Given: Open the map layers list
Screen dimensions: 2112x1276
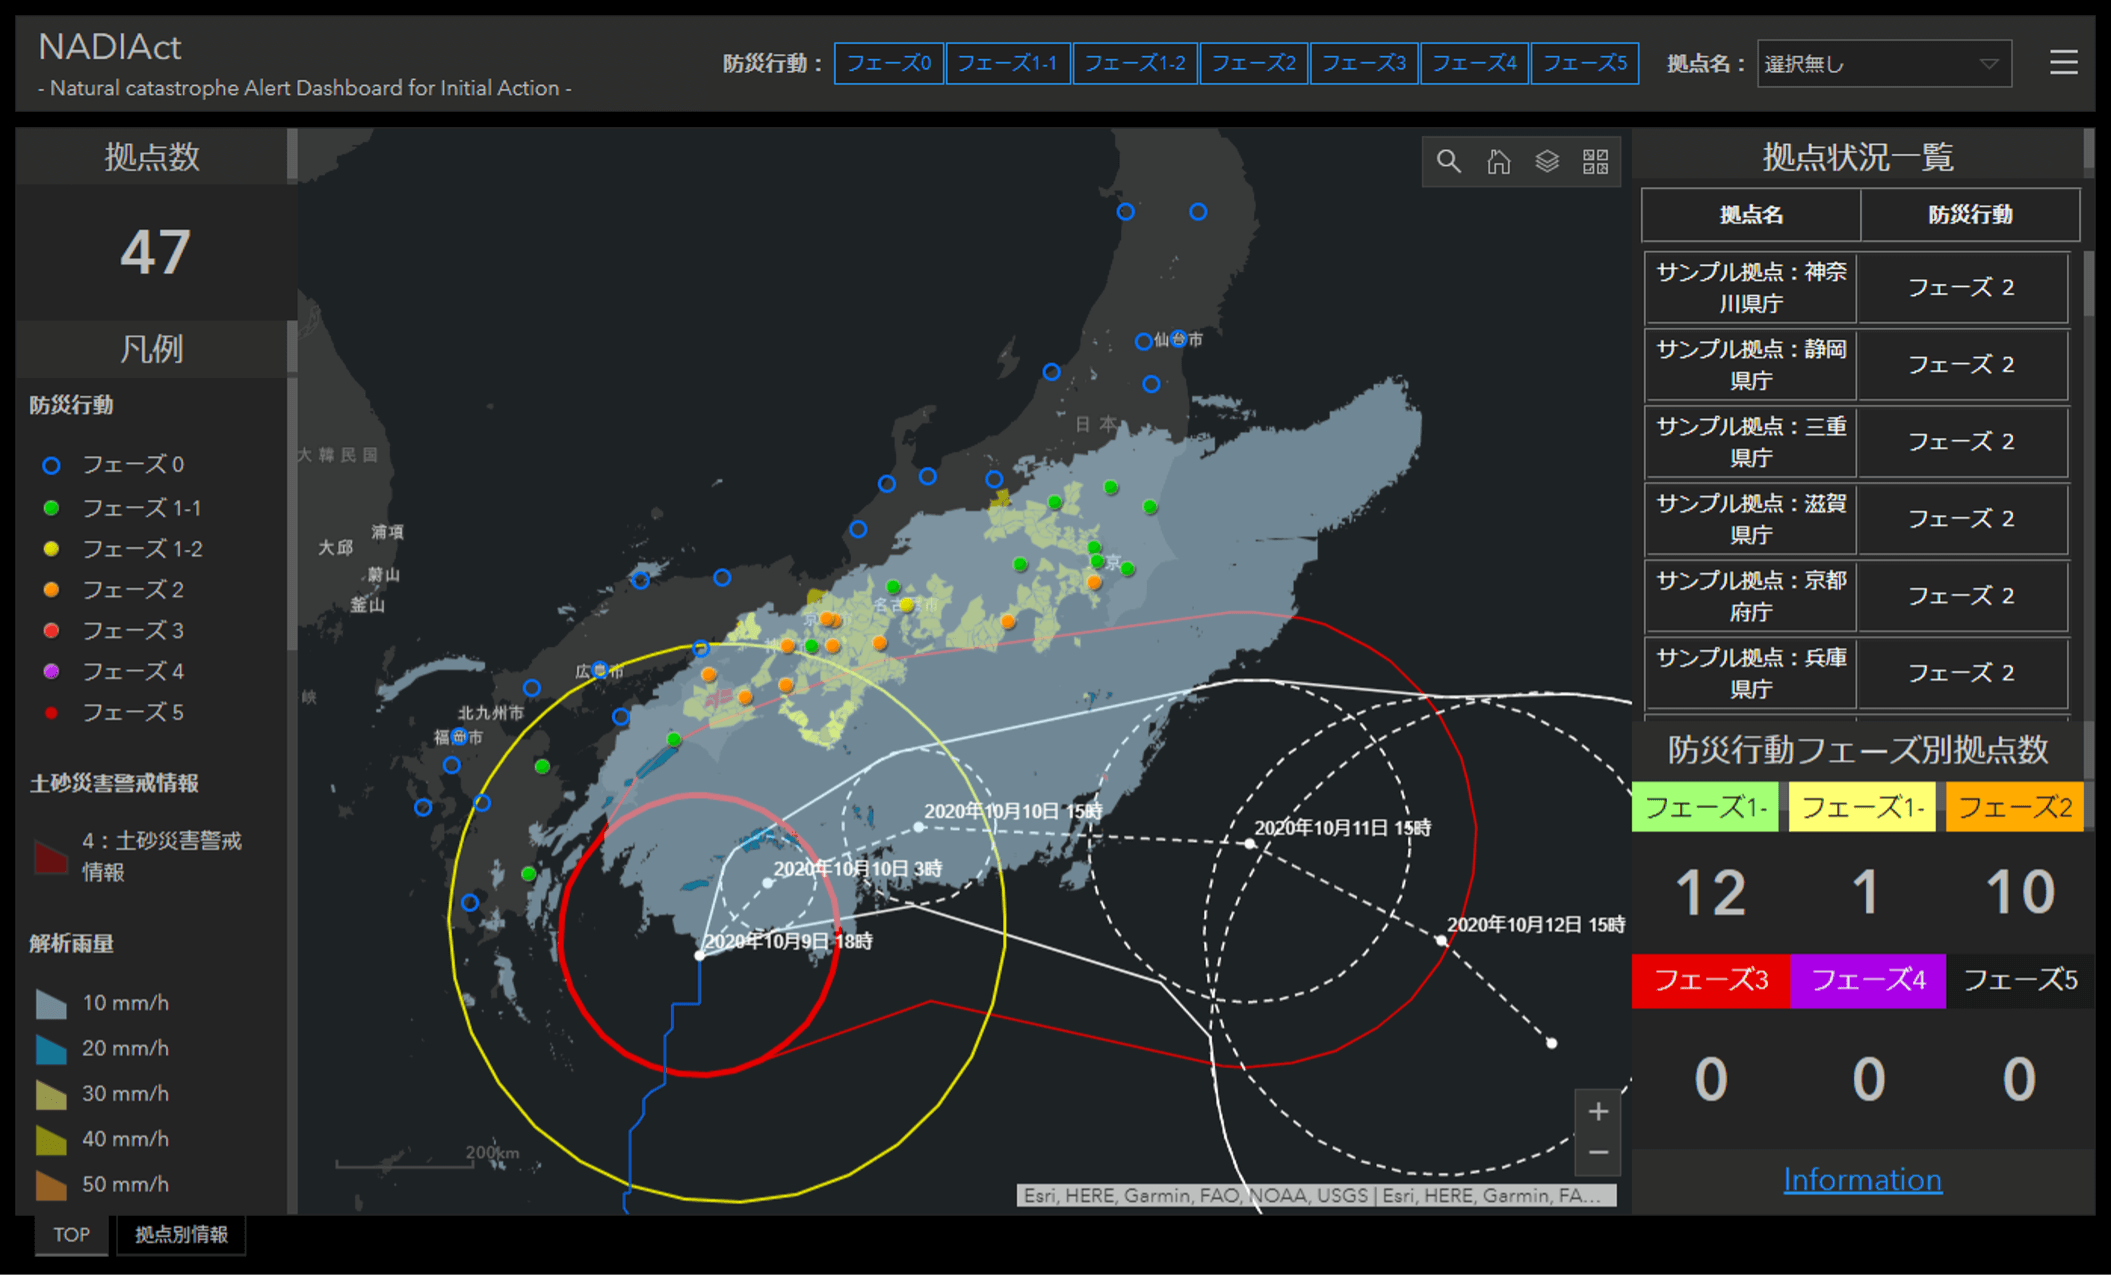Looking at the screenshot, I should point(1547,161).
